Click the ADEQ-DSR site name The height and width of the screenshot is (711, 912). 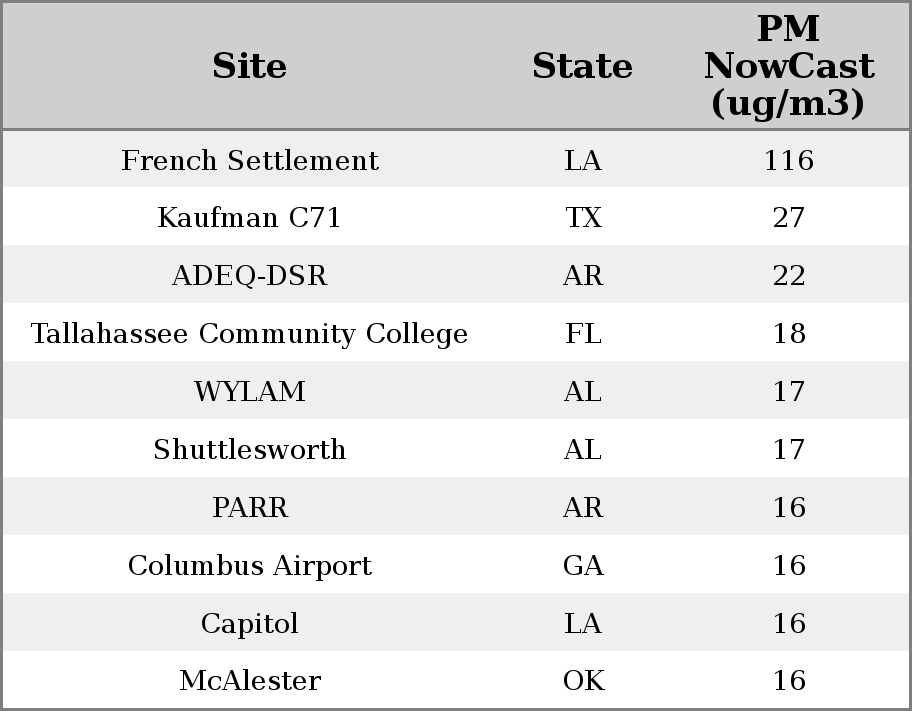[x=249, y=276]
